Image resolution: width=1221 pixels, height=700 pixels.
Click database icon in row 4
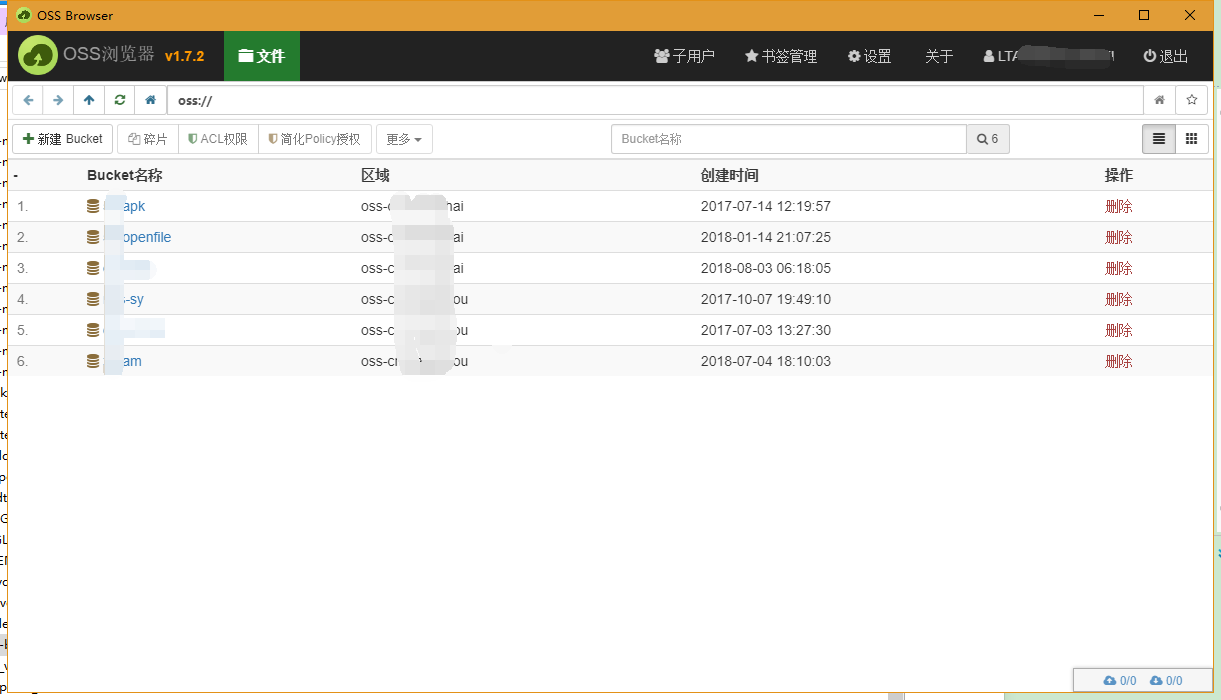93,299
